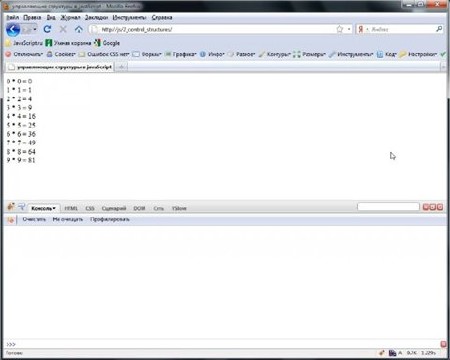Go to the home page via the house icon
Screen dimensions: 450x360
point(79,29)
